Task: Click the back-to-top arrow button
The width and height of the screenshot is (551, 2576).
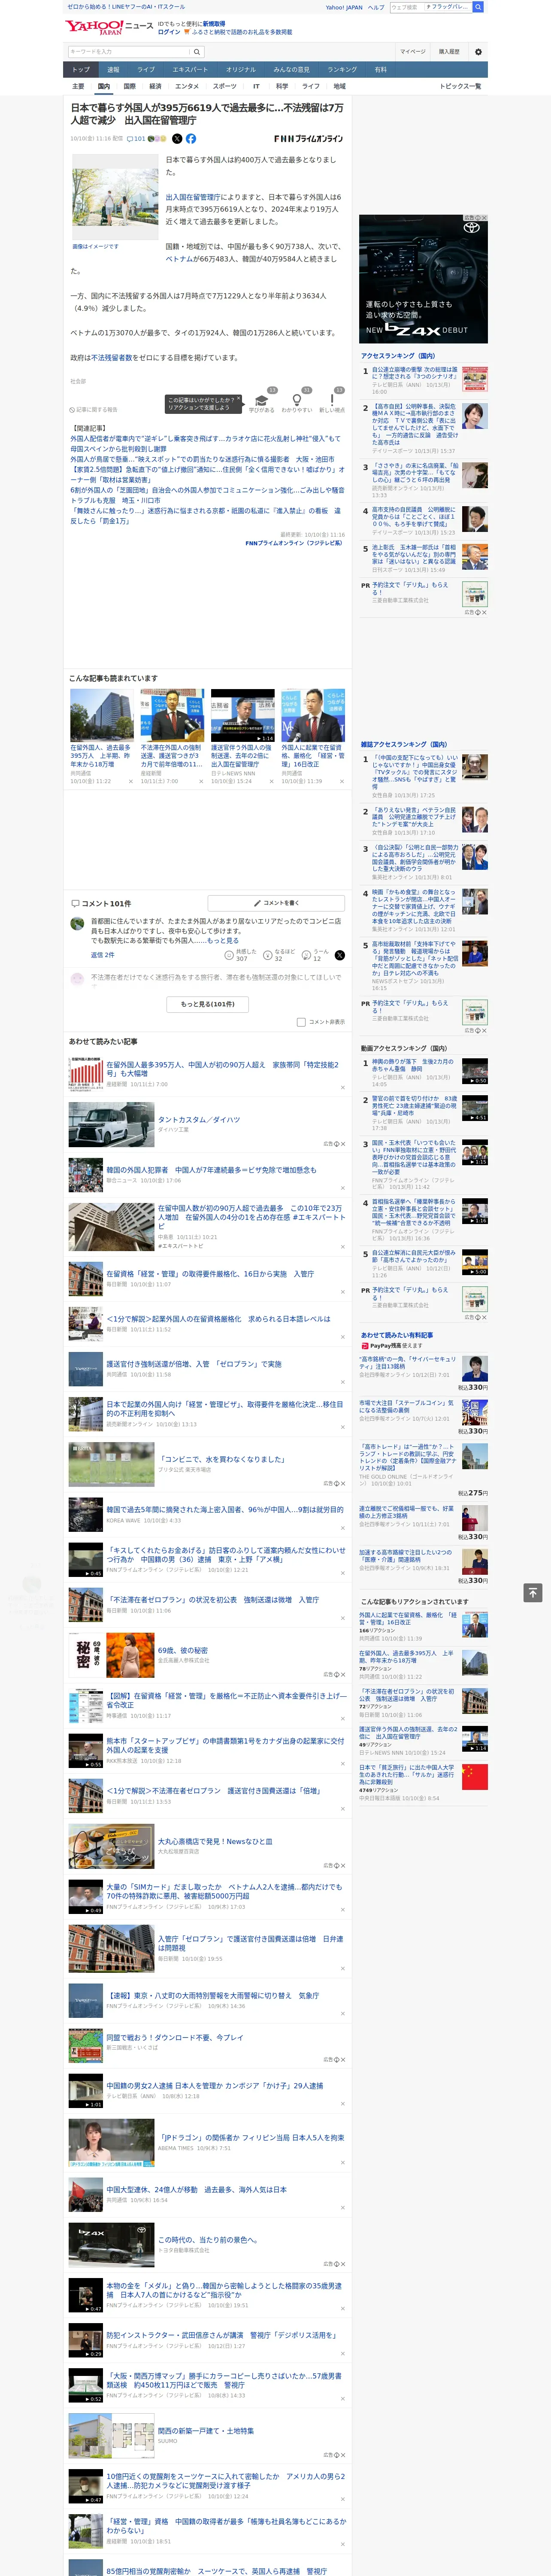Action: tap(533, 1592)
